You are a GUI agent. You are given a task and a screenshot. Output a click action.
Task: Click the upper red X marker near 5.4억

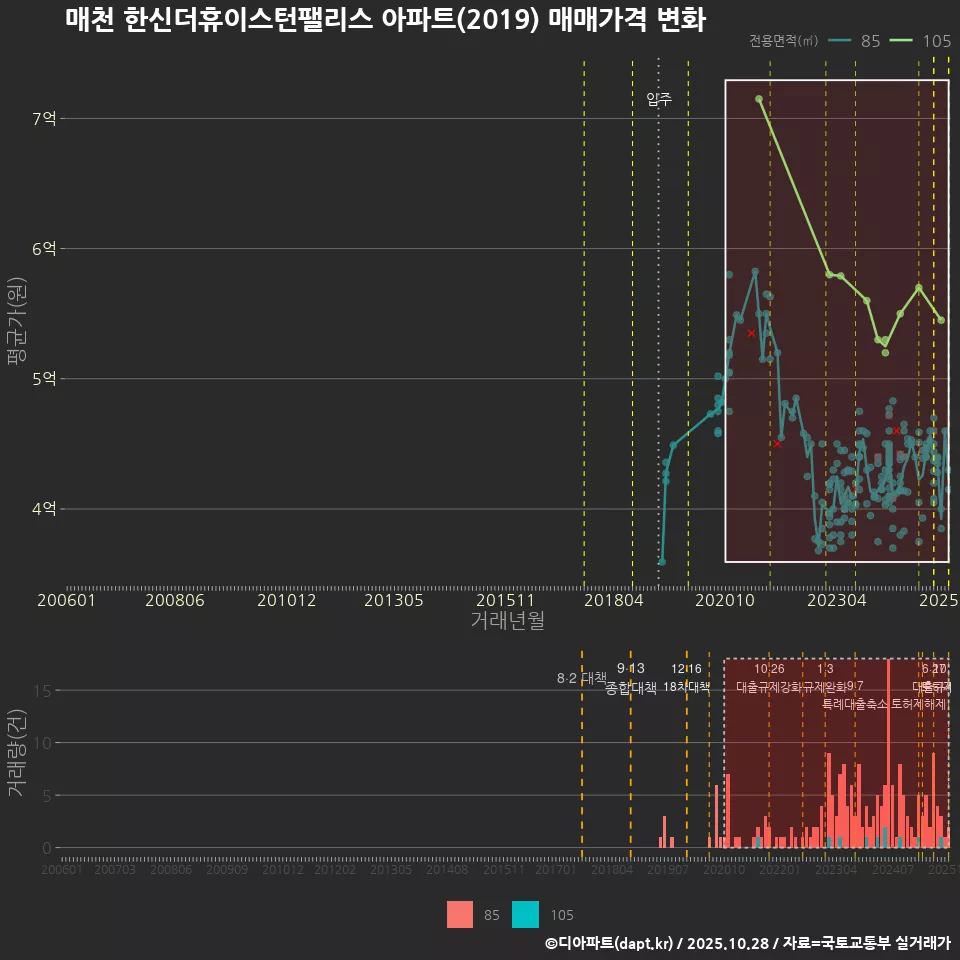coord(752,331)
